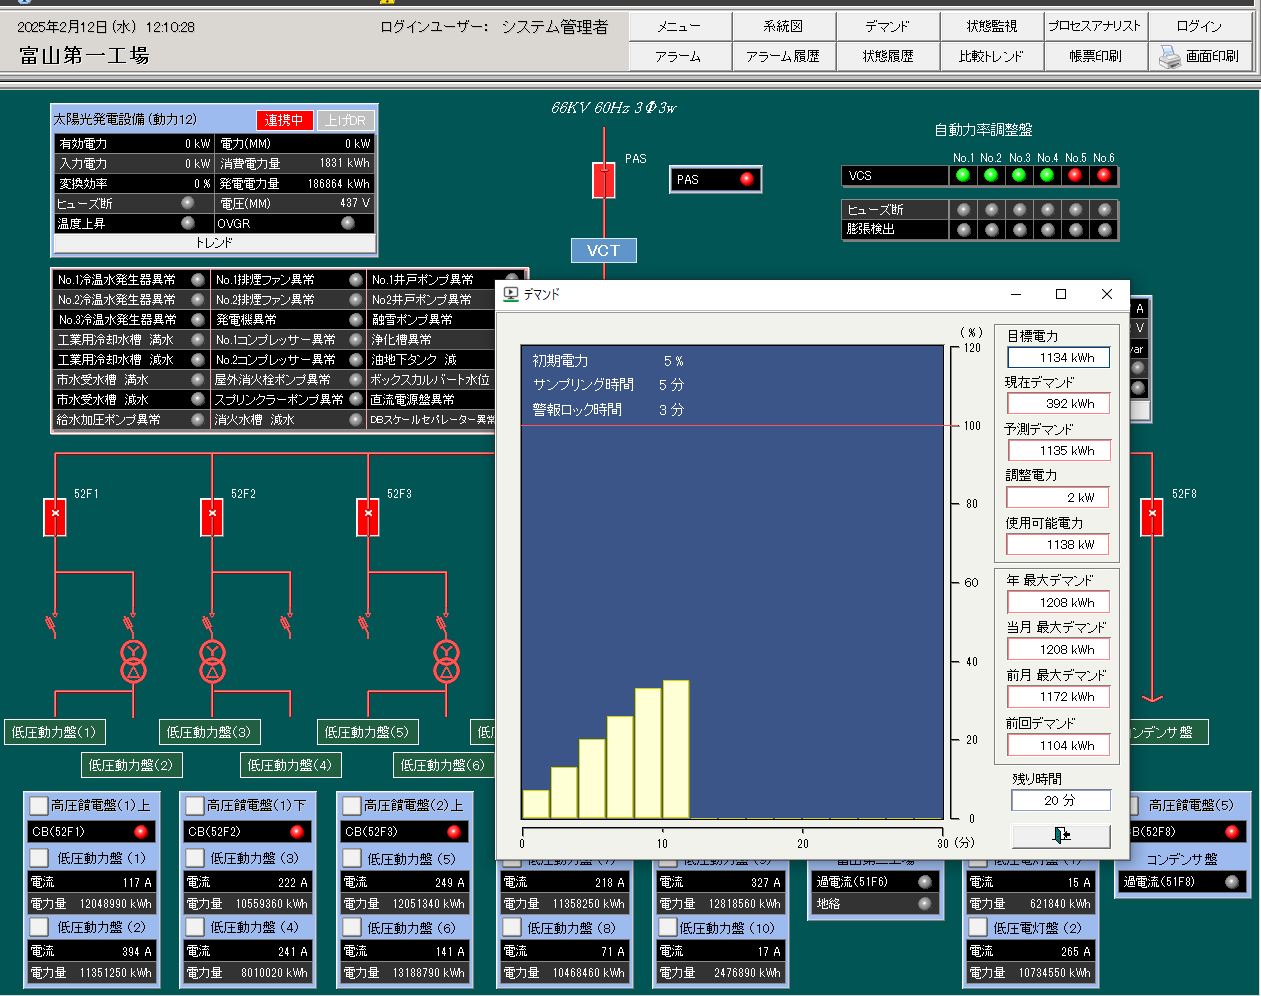The height and width of the screenshot is (996, 1261).
Task: Click the transformer symbol above 低圧動力盤(6)
Action: coord(446,662)
